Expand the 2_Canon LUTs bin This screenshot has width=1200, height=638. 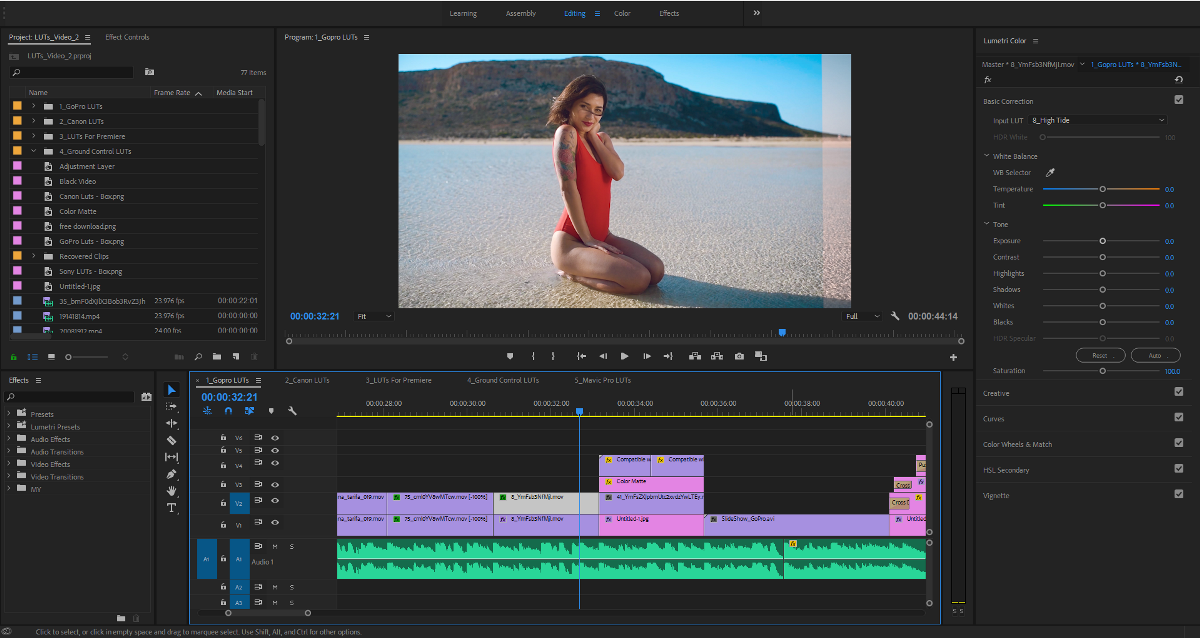point(34,121)
